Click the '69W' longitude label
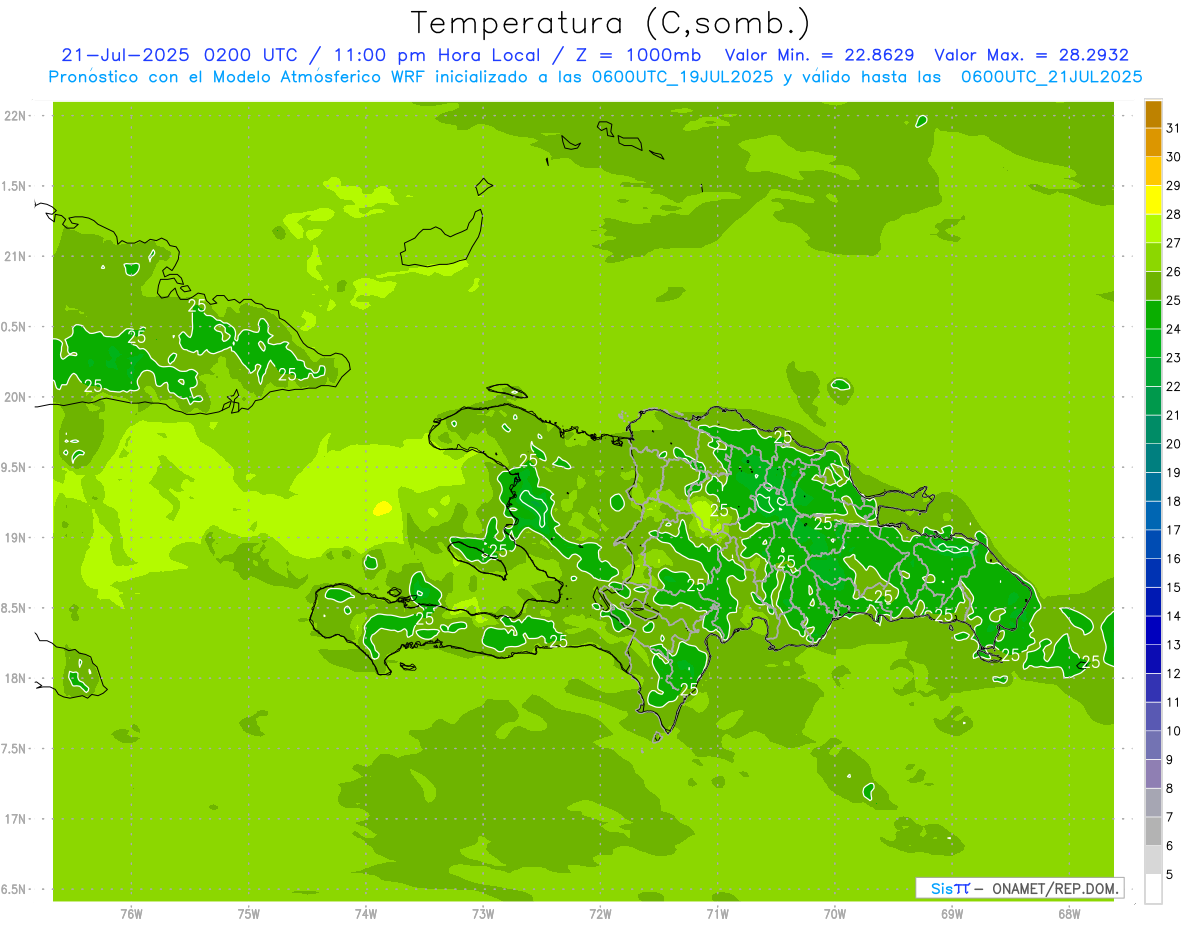1200x927 pixels. coord(952,914)
